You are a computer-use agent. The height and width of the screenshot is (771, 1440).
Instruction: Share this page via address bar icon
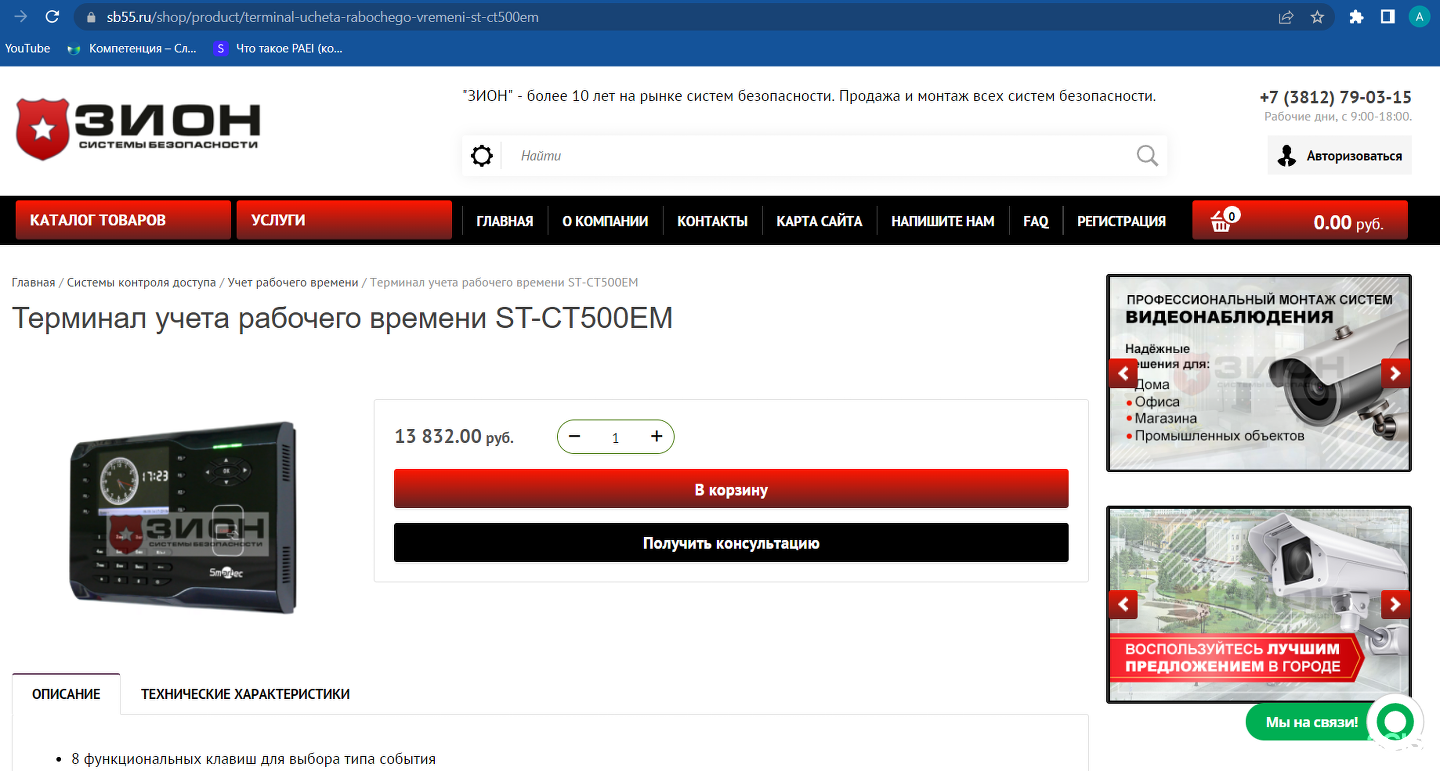click(x=1286, y=17)
